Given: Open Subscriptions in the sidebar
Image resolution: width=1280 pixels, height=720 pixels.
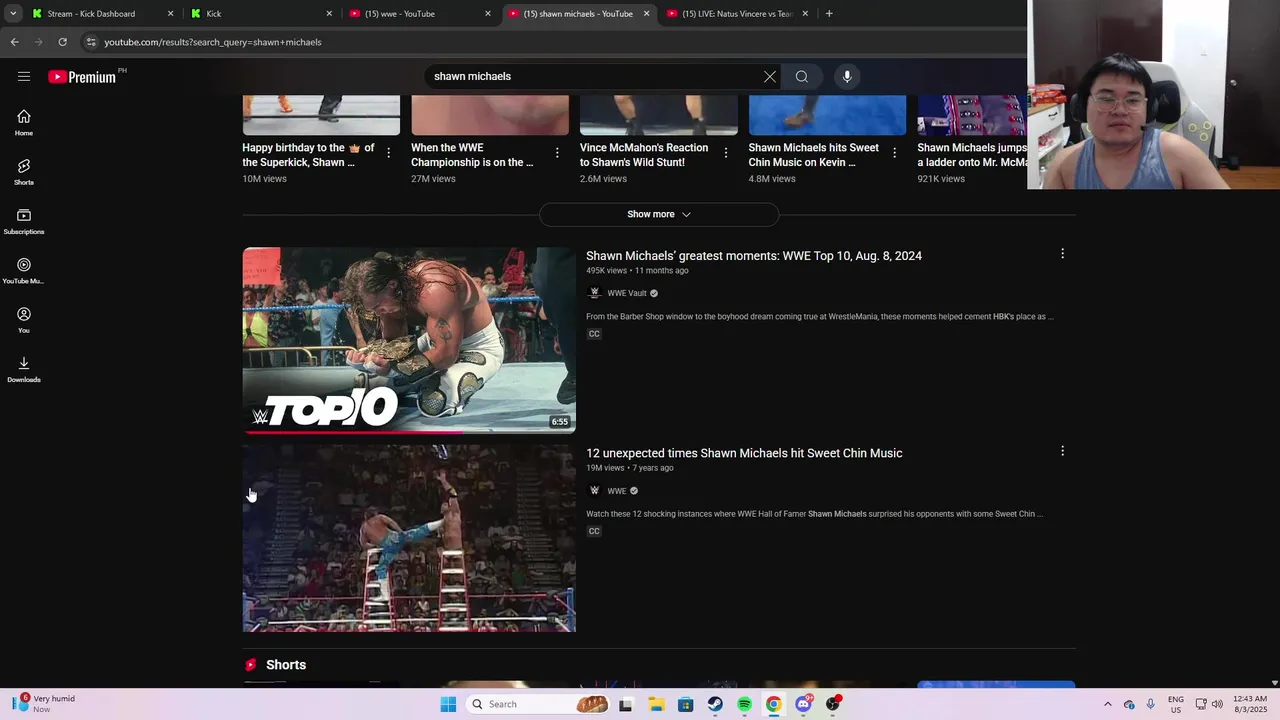Looking at the screenshot, I should 24,222.
